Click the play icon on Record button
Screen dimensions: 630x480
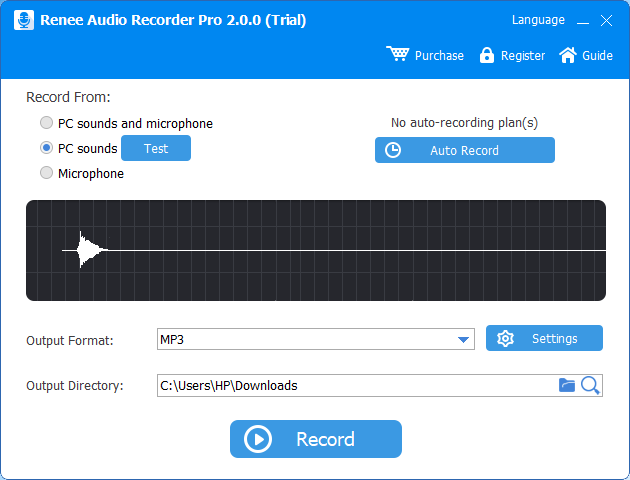pyautogui.click(x=258, y=439)
